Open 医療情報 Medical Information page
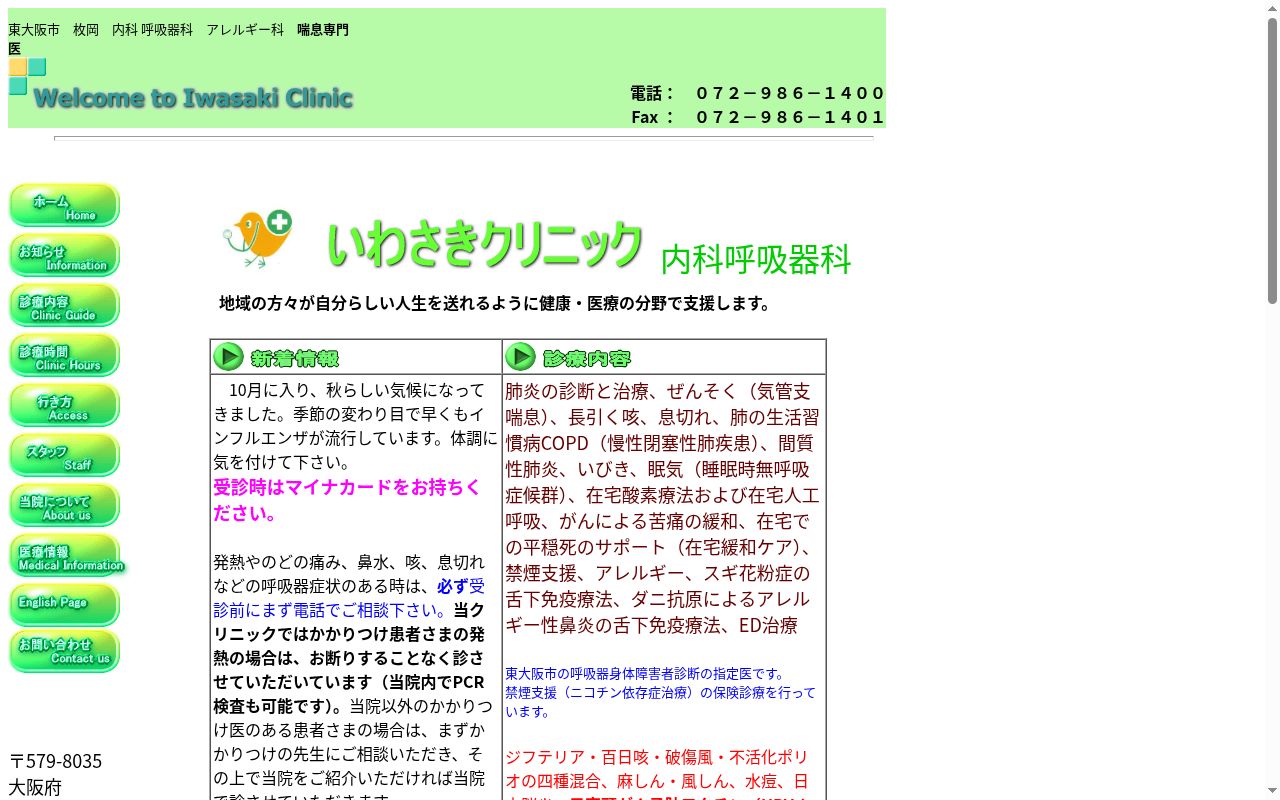 point(68,555)
